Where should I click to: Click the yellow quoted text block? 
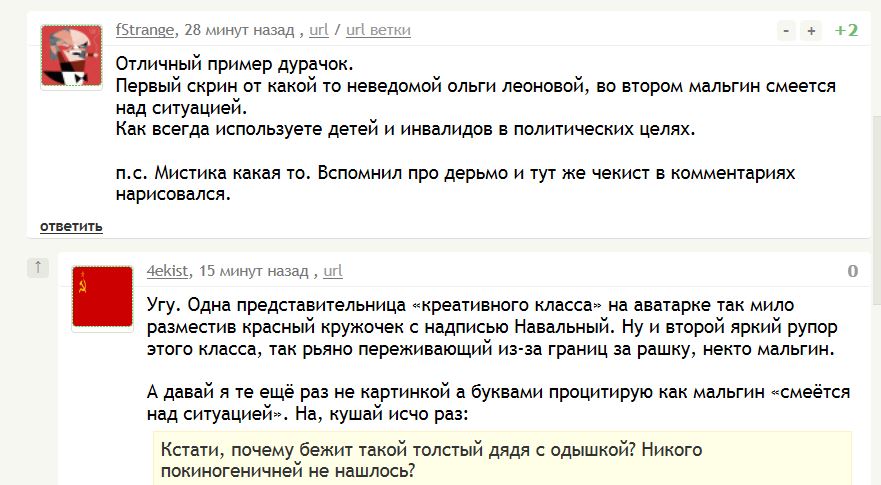pos(502,459)
